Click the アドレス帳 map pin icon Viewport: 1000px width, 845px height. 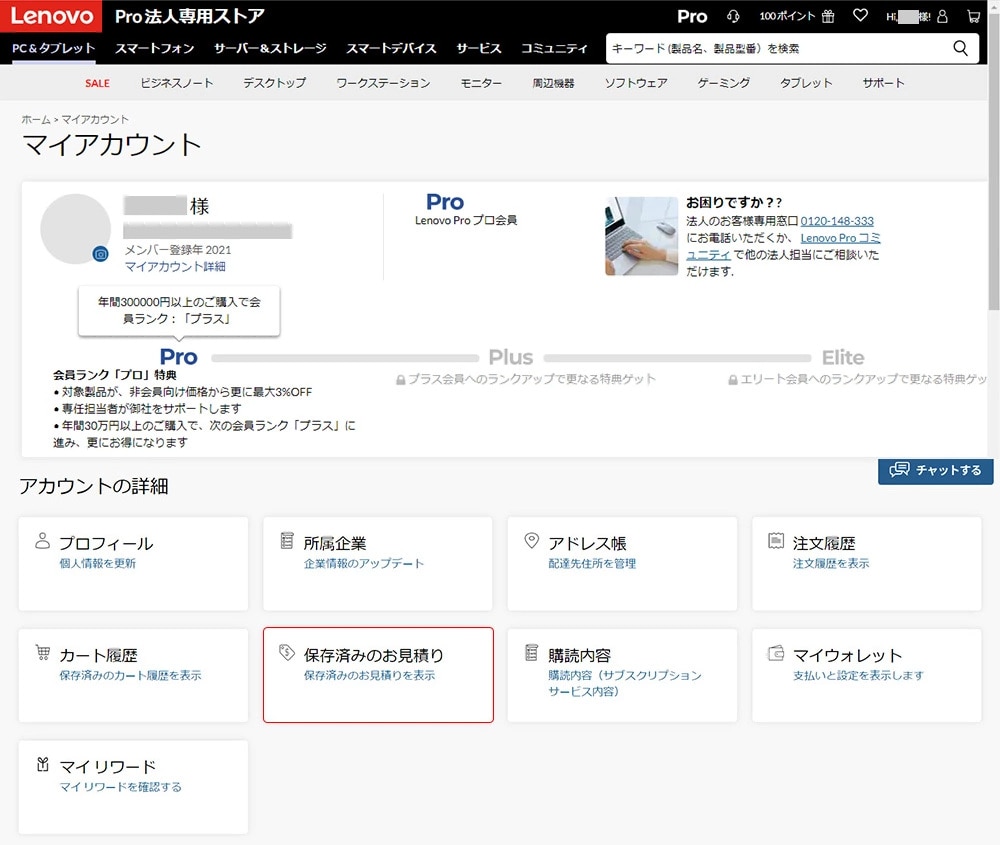(x=531, y=540)
